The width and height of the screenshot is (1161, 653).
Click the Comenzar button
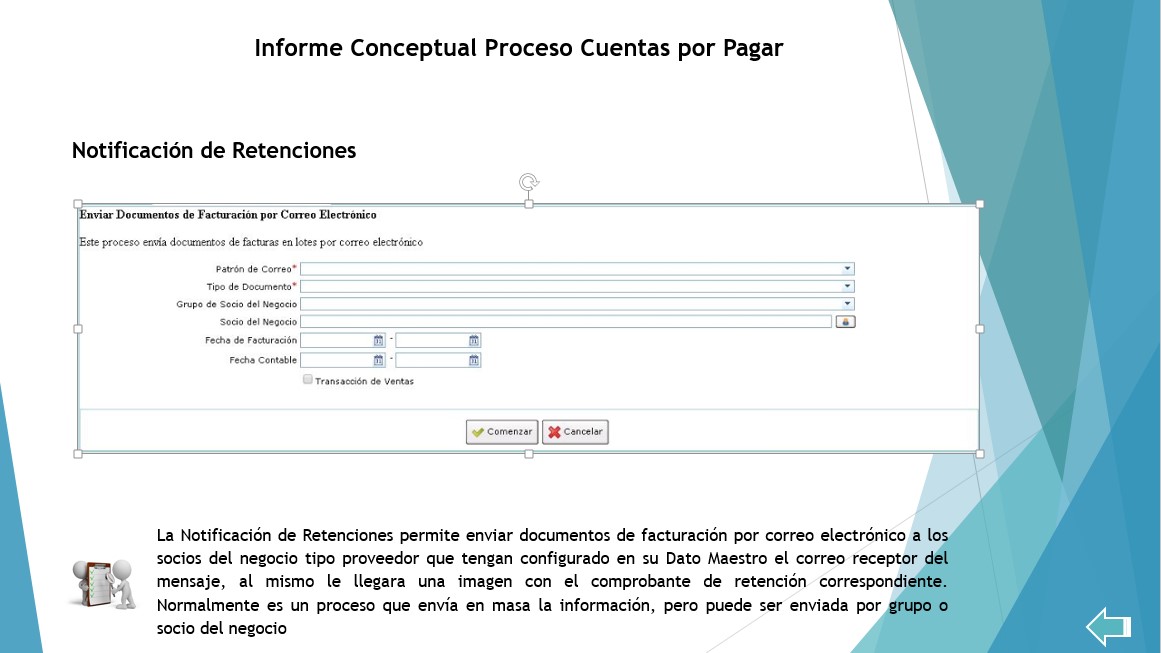tap(502, 432)
